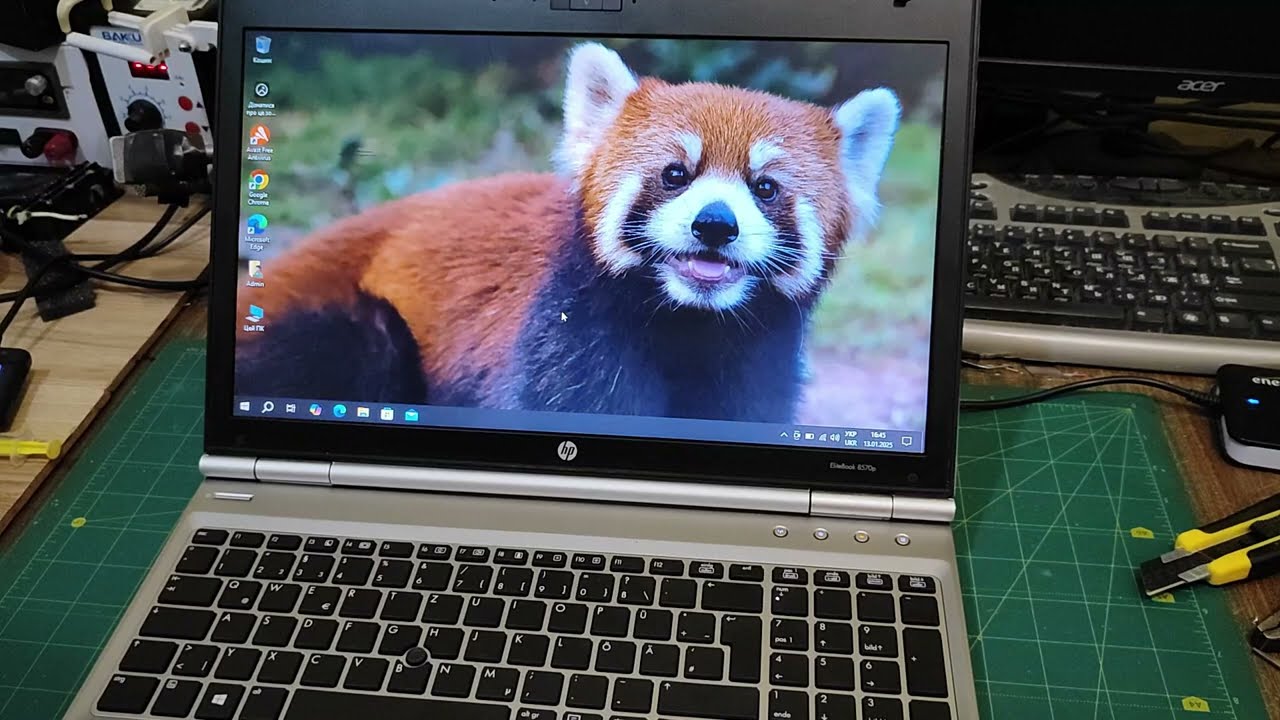Click the battery status tray icon
Image resolution: width=1280 pixels, height=720 pixels.
tap(809, 436)
